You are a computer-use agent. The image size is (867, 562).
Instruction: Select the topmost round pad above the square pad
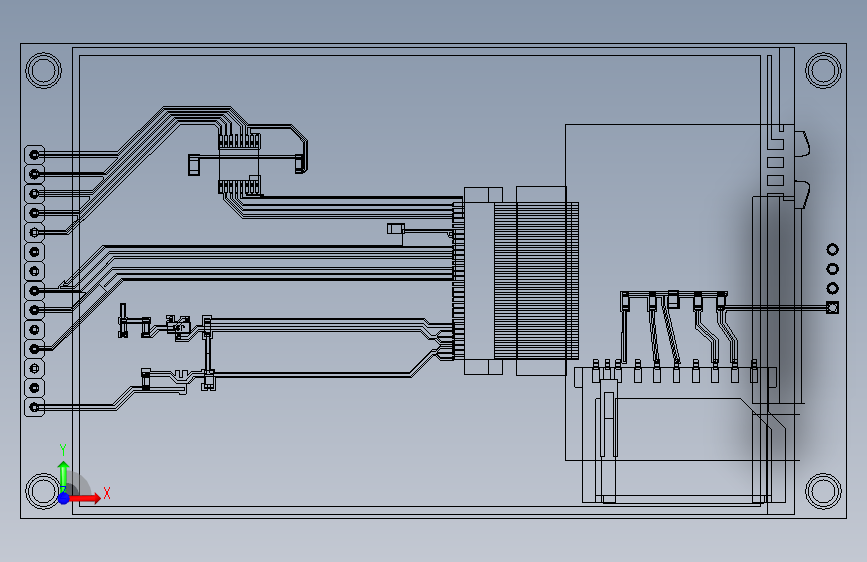(832, 249)
